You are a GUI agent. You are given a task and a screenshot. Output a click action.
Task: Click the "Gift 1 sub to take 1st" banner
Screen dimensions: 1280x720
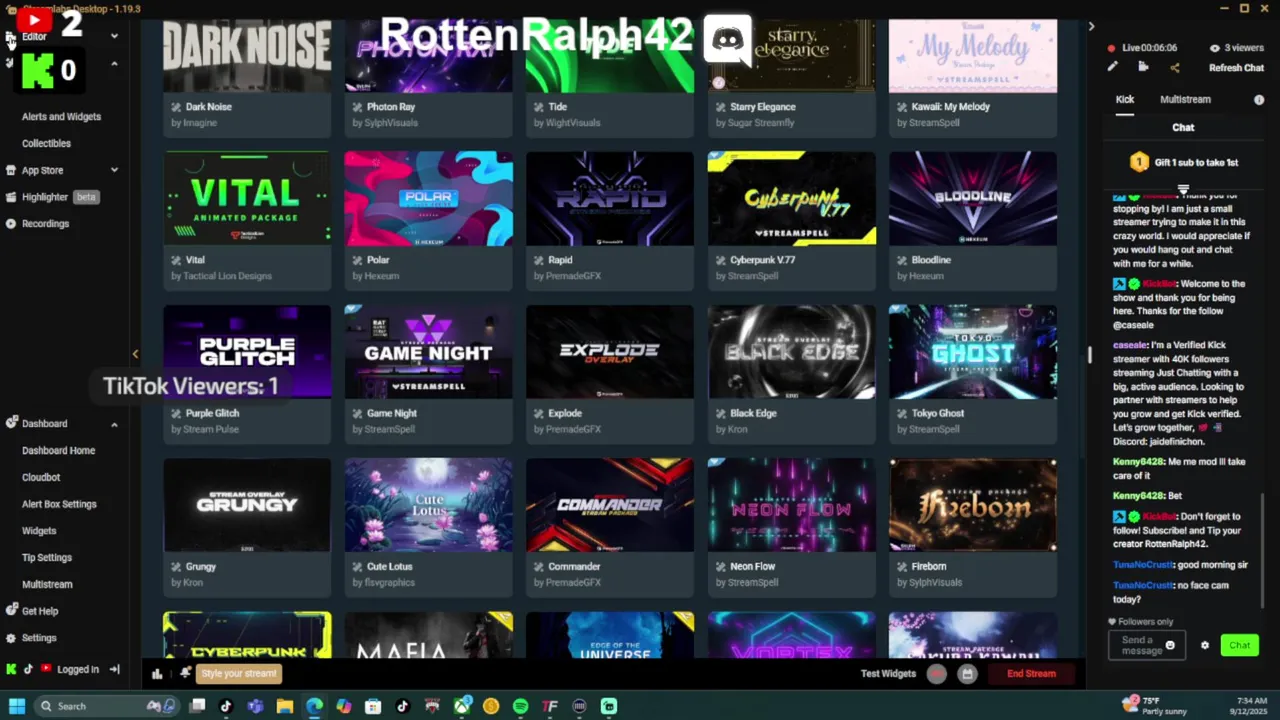(1184, 162)
